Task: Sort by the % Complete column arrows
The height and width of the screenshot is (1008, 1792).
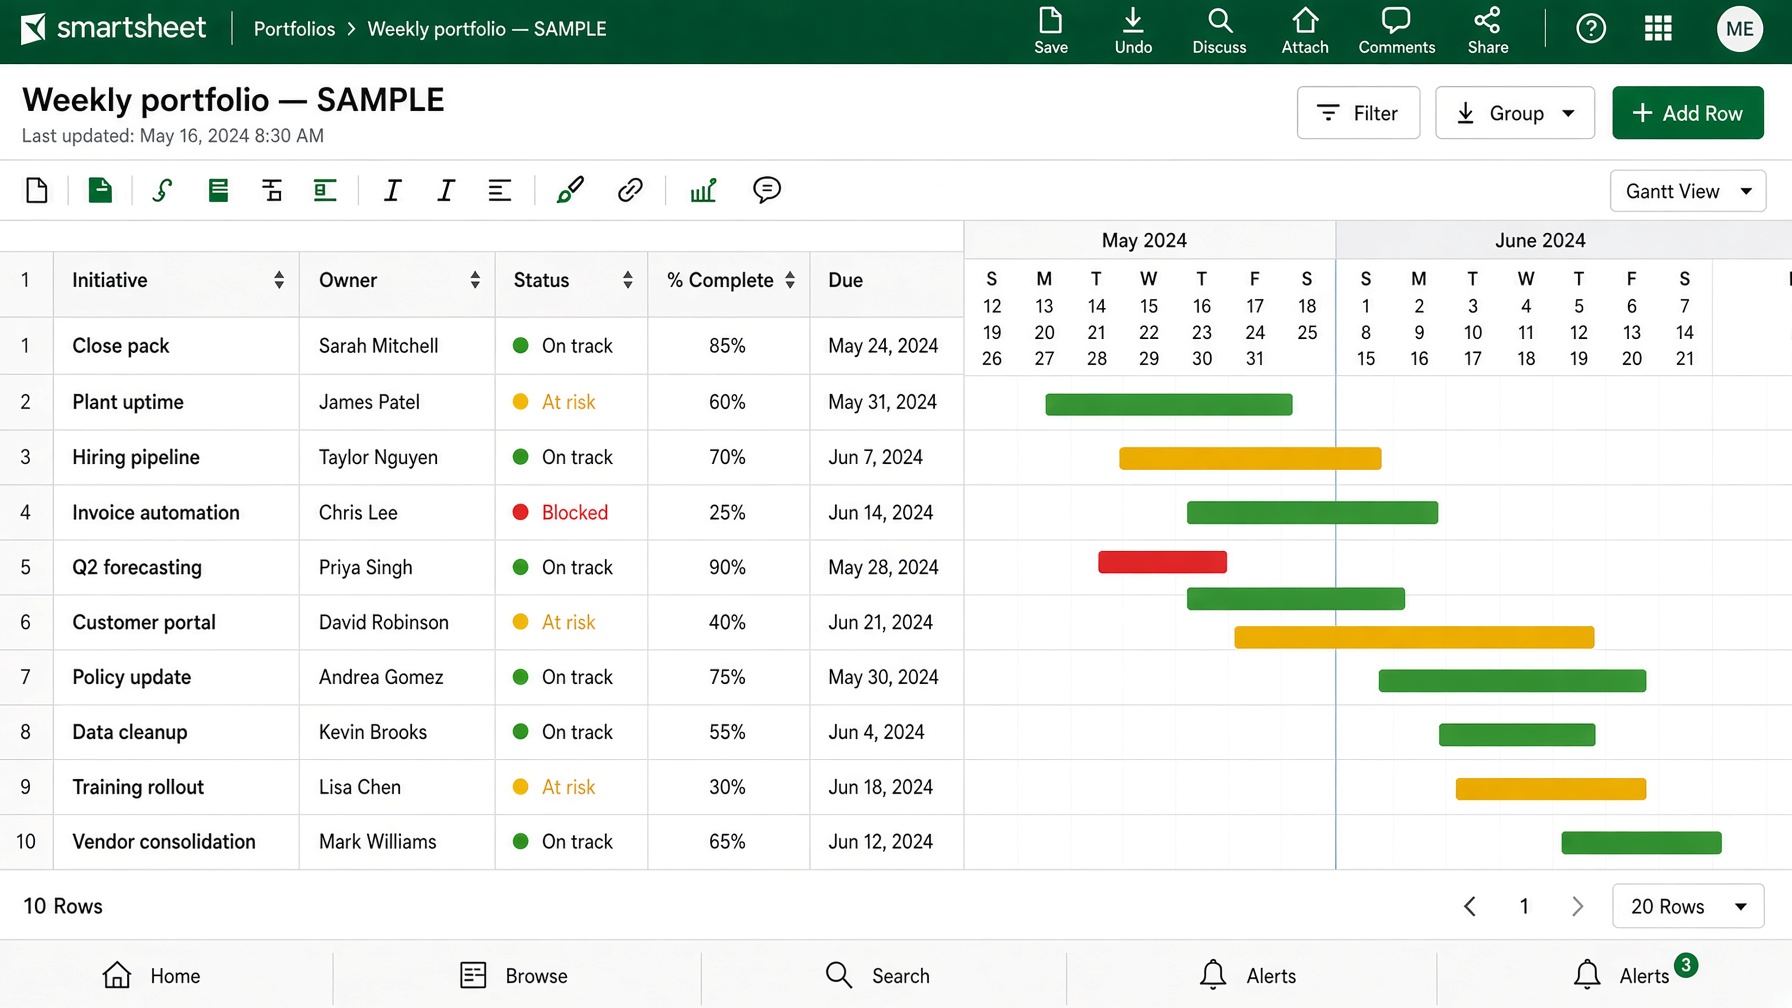Action: click(790, 280)
